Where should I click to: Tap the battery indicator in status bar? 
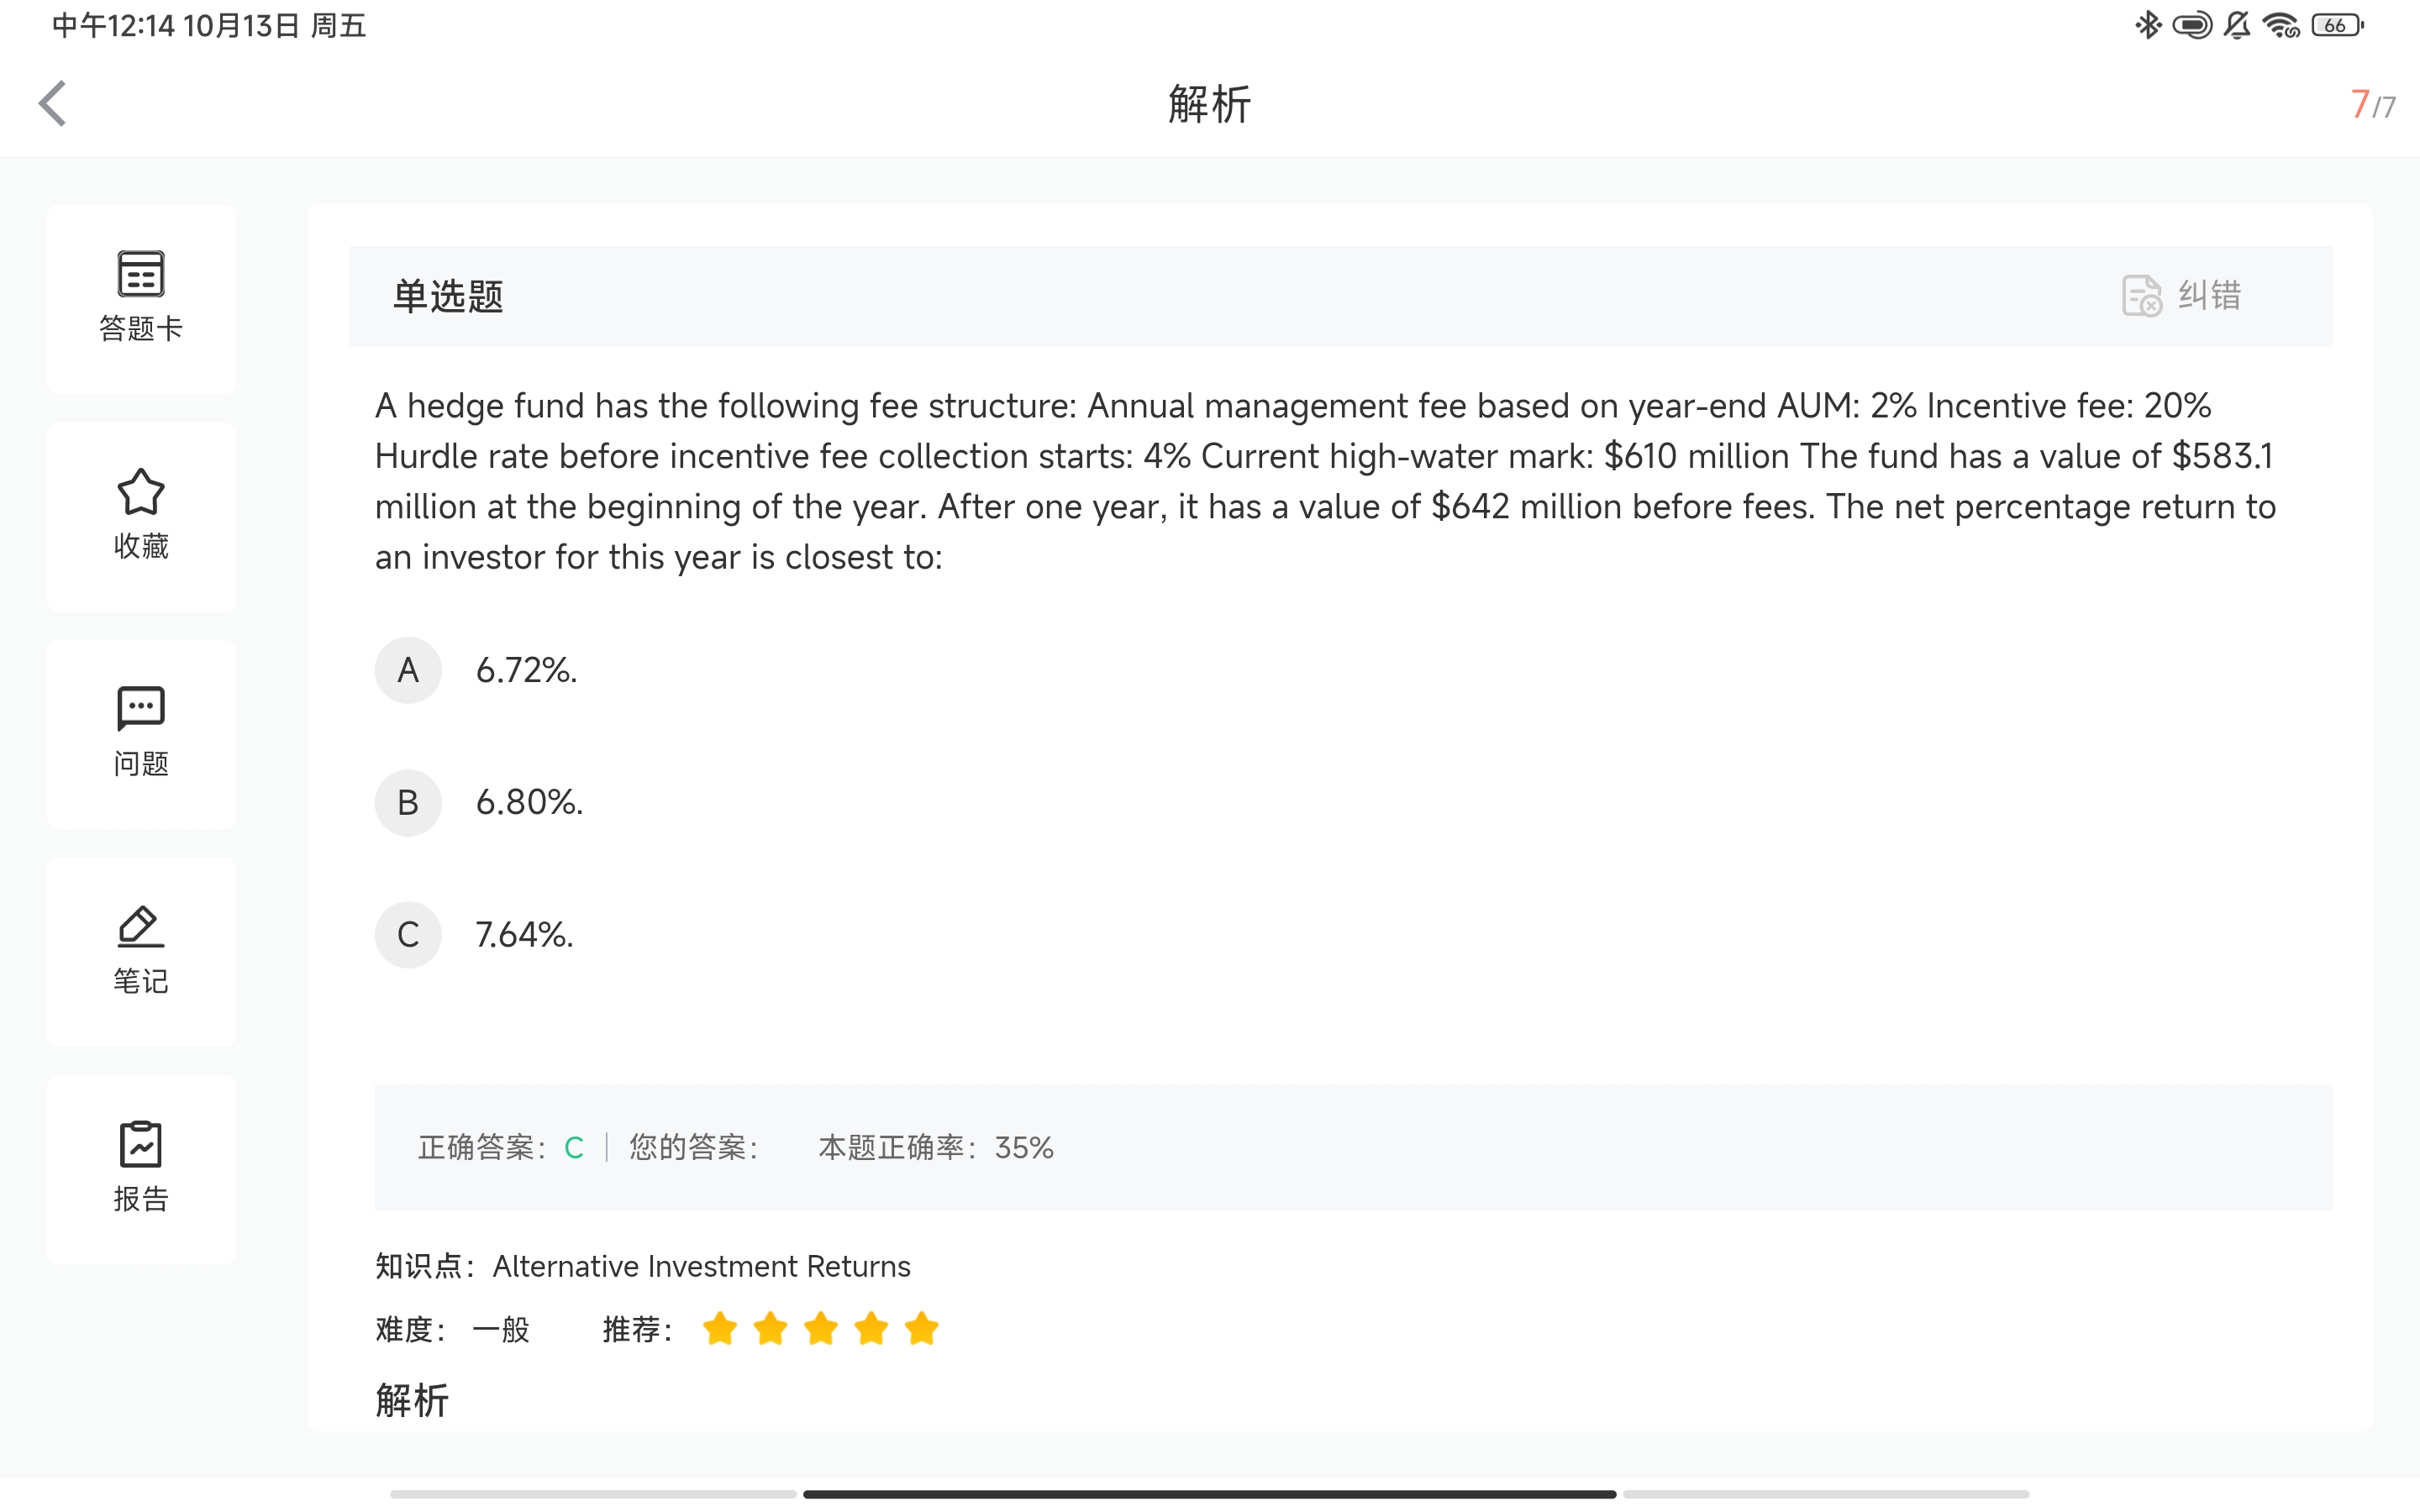2338,25
